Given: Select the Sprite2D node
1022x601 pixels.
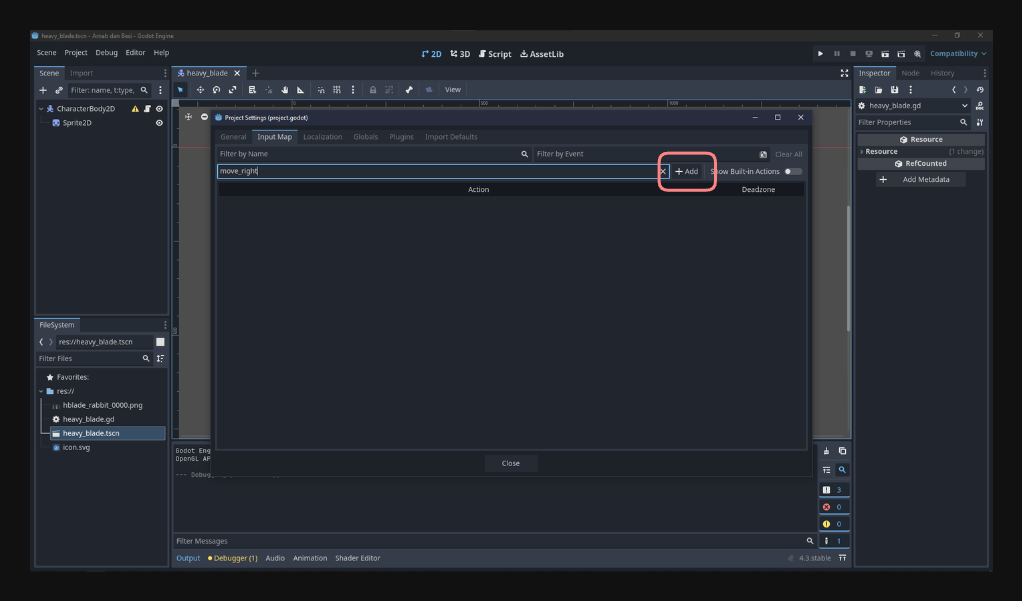Looking at the screenshot, I should [77, 123].
